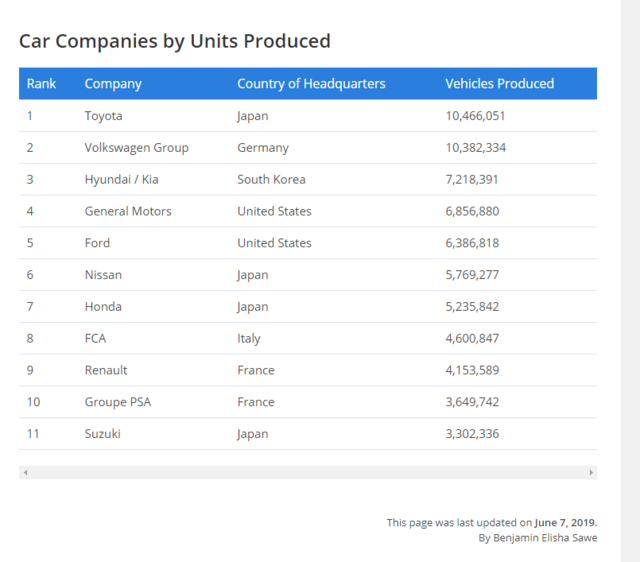This screenshot has width=640, height=562.
Task: Select the Toyota company cell
Action: pyautogui.click(x=104, y=116)
